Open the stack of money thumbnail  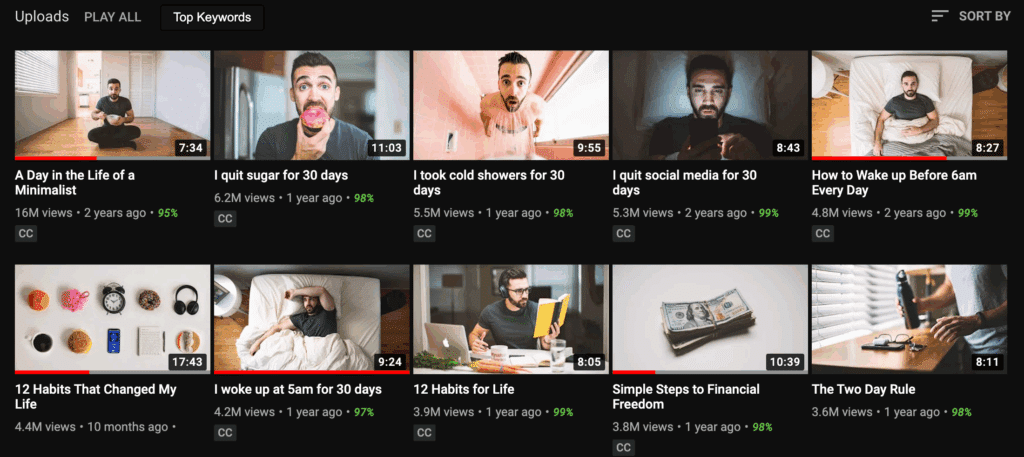(x=710, y=319)
